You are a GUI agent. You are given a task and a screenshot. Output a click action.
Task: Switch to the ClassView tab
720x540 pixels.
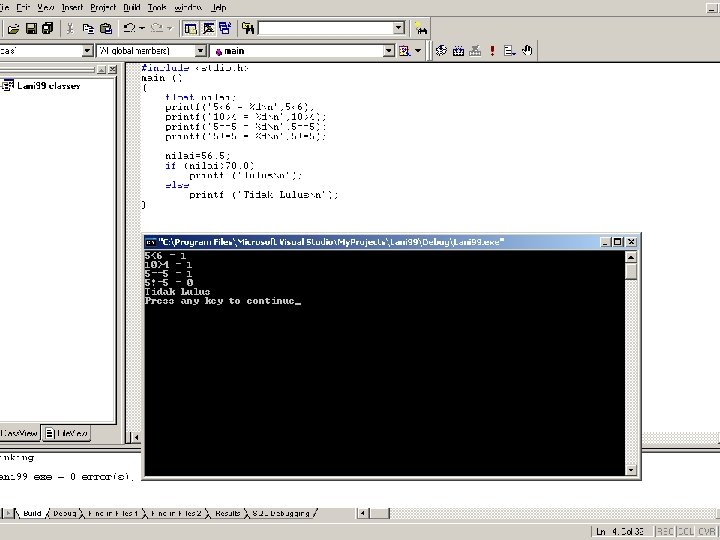[x=18, y=433]
